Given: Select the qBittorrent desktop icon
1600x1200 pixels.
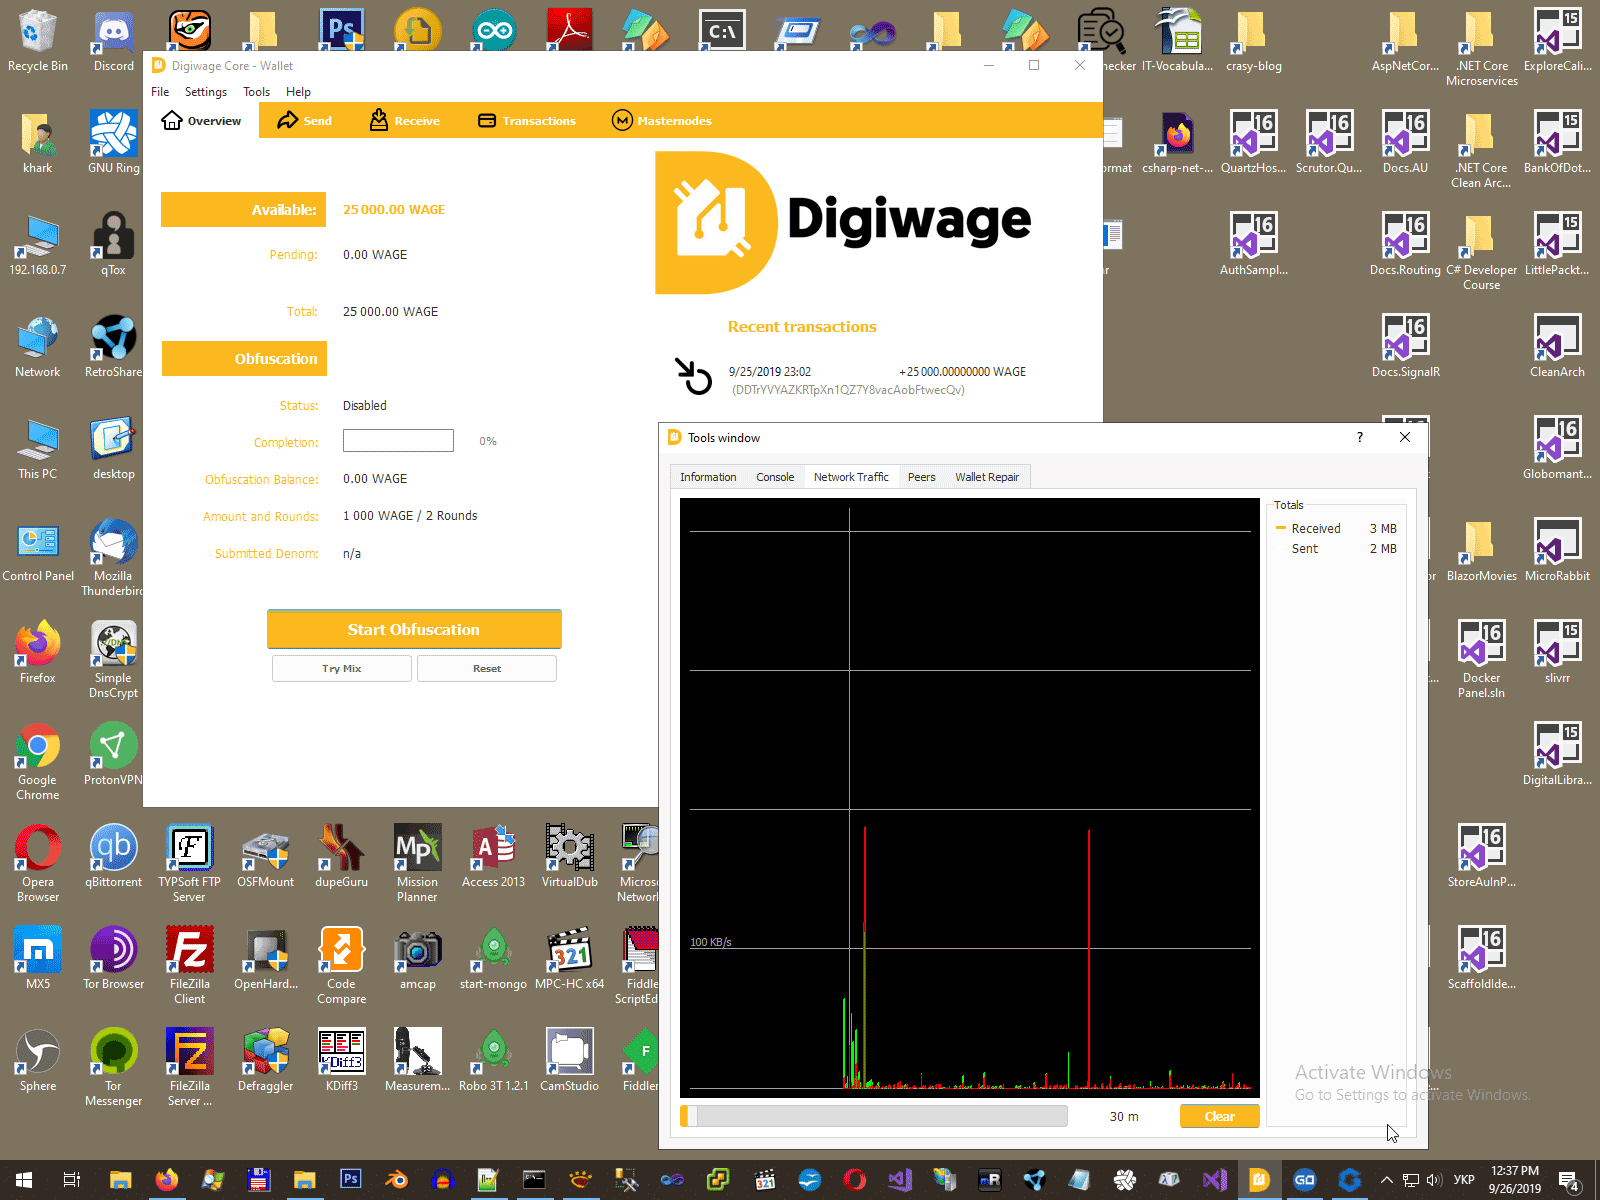Looking at the screenshot, I should click(x=114, y=857).
